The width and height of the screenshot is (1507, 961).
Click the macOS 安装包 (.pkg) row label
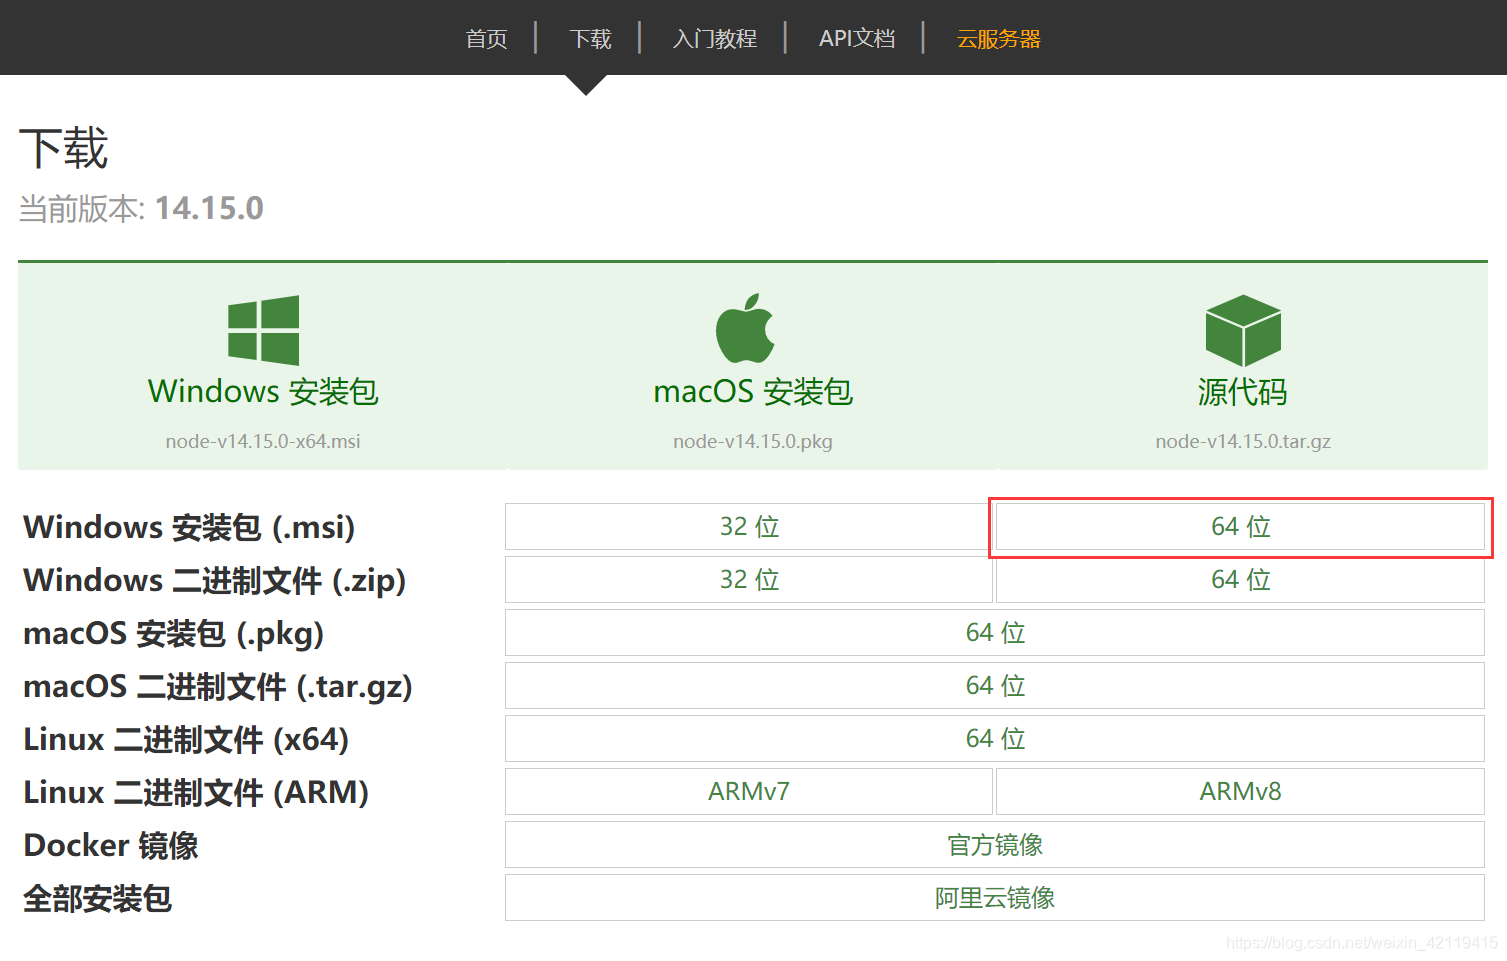(173, 633)
